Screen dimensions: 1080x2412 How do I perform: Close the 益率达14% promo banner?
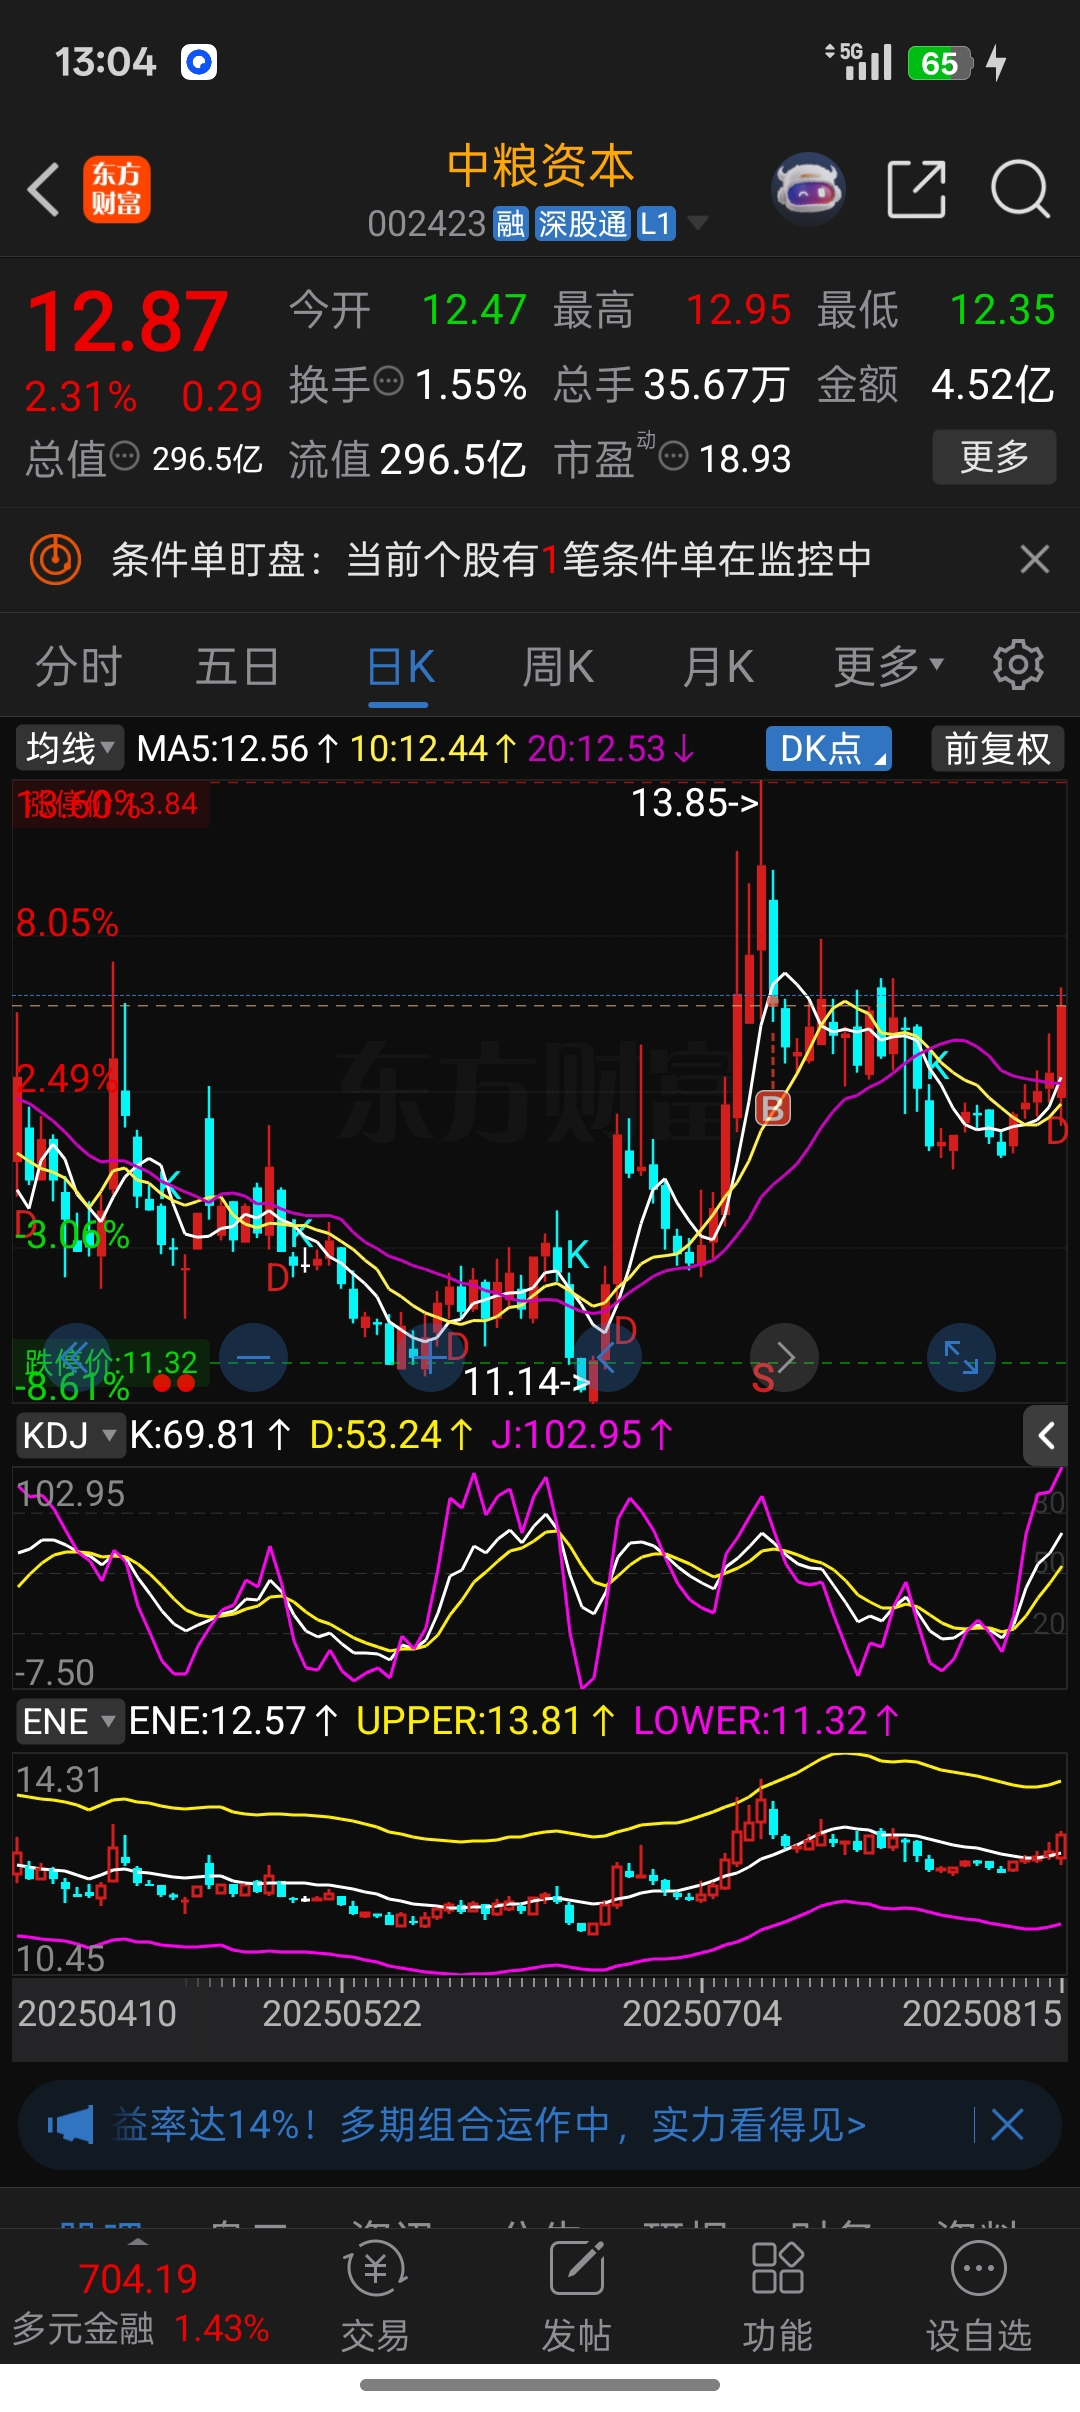pos(1007,2124)
